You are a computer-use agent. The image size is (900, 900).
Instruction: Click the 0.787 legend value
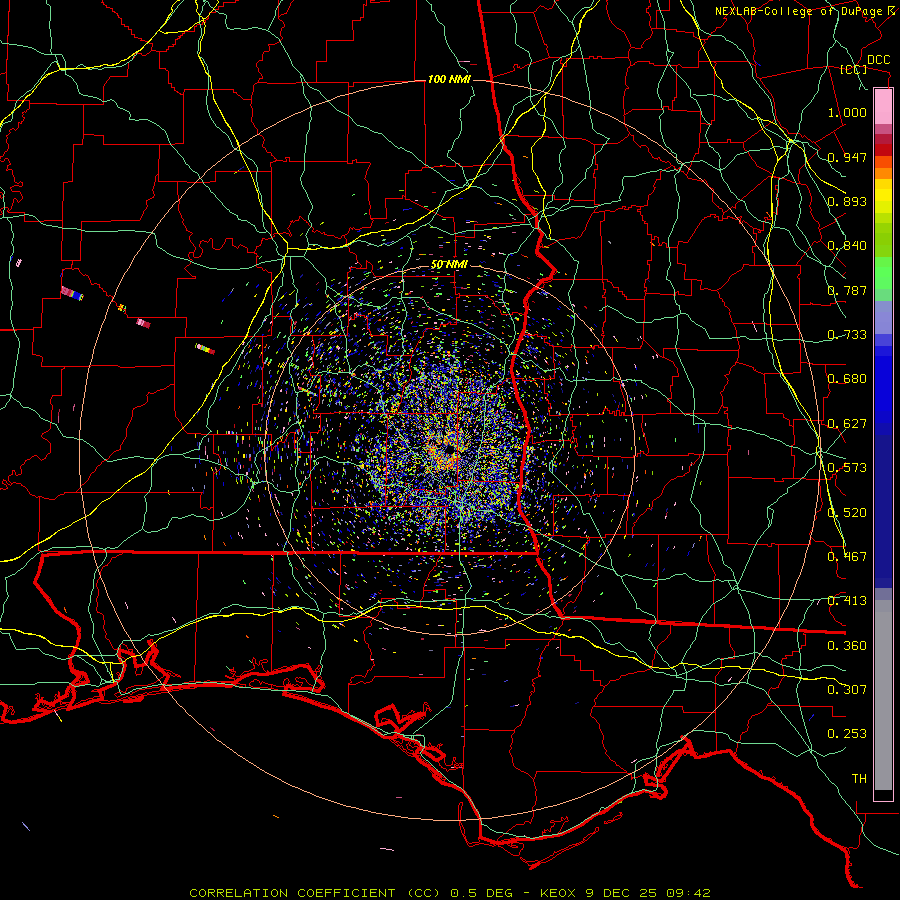(847, 290)
